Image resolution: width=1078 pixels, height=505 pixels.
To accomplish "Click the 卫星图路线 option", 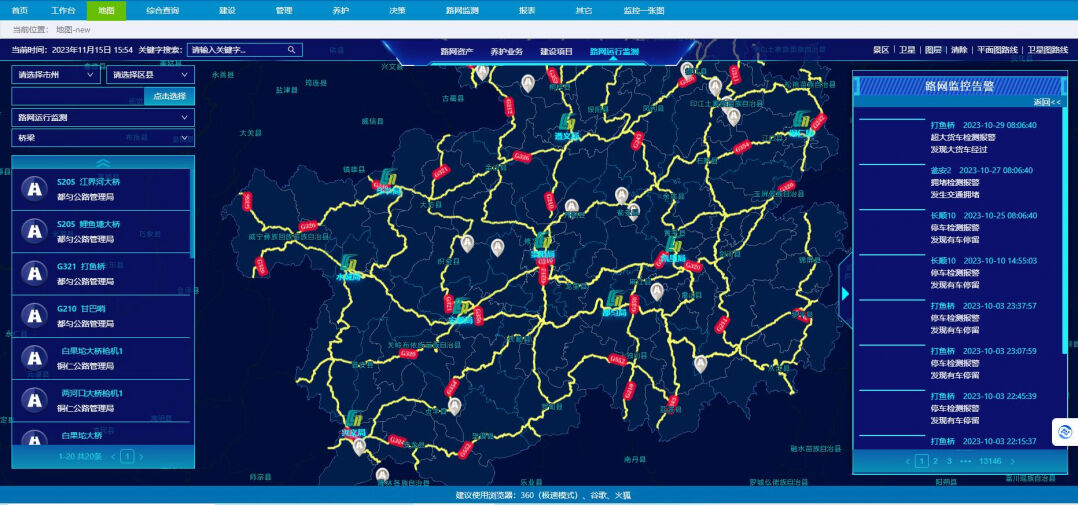I will (x=1048, y=50).
